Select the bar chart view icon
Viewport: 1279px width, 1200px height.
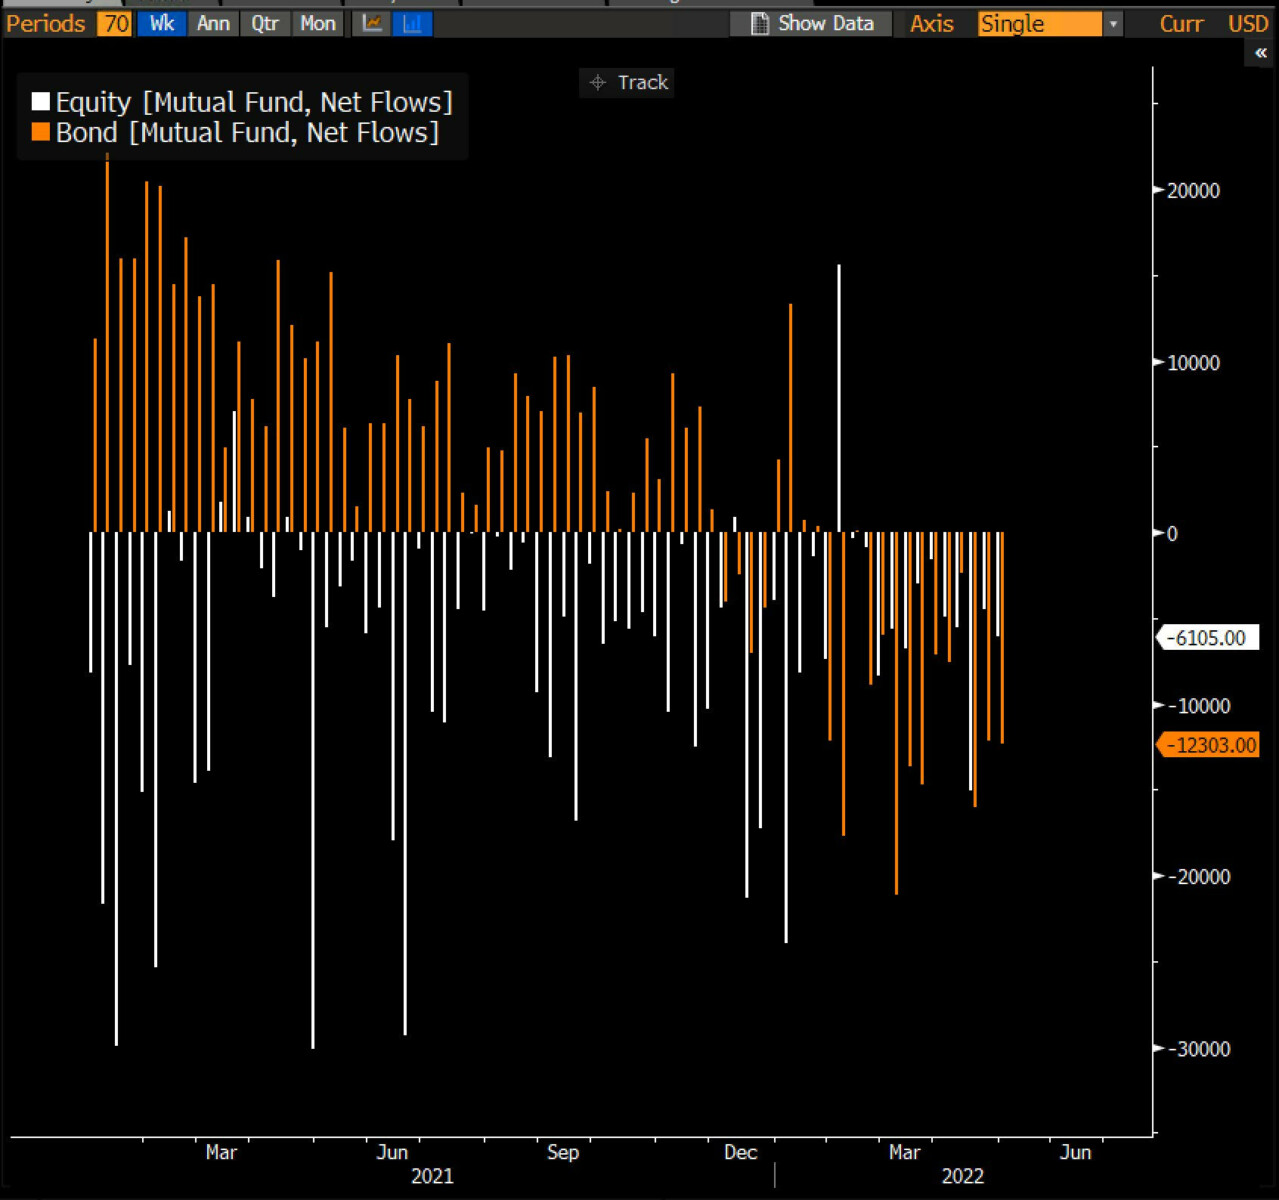pos(412,23)
